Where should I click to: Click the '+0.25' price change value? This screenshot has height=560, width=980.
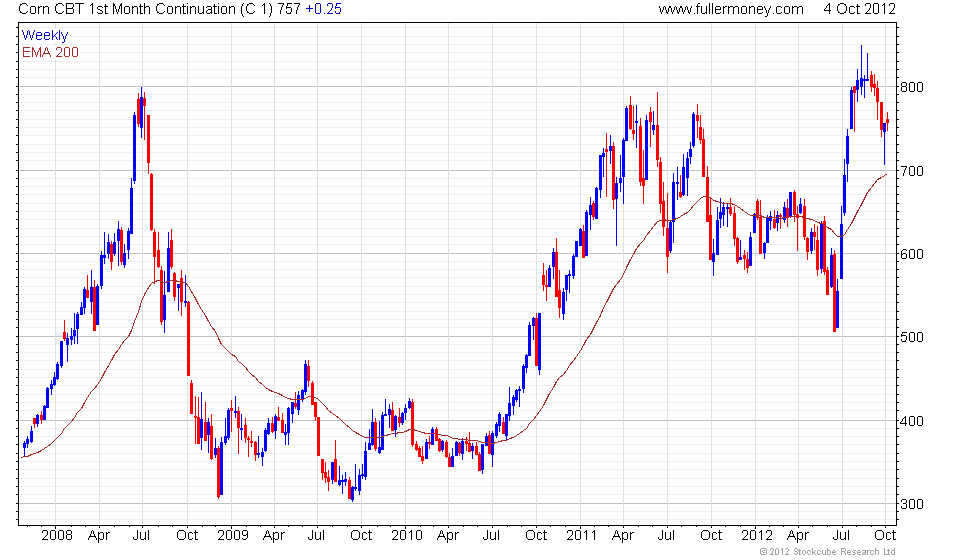point(323,9)
